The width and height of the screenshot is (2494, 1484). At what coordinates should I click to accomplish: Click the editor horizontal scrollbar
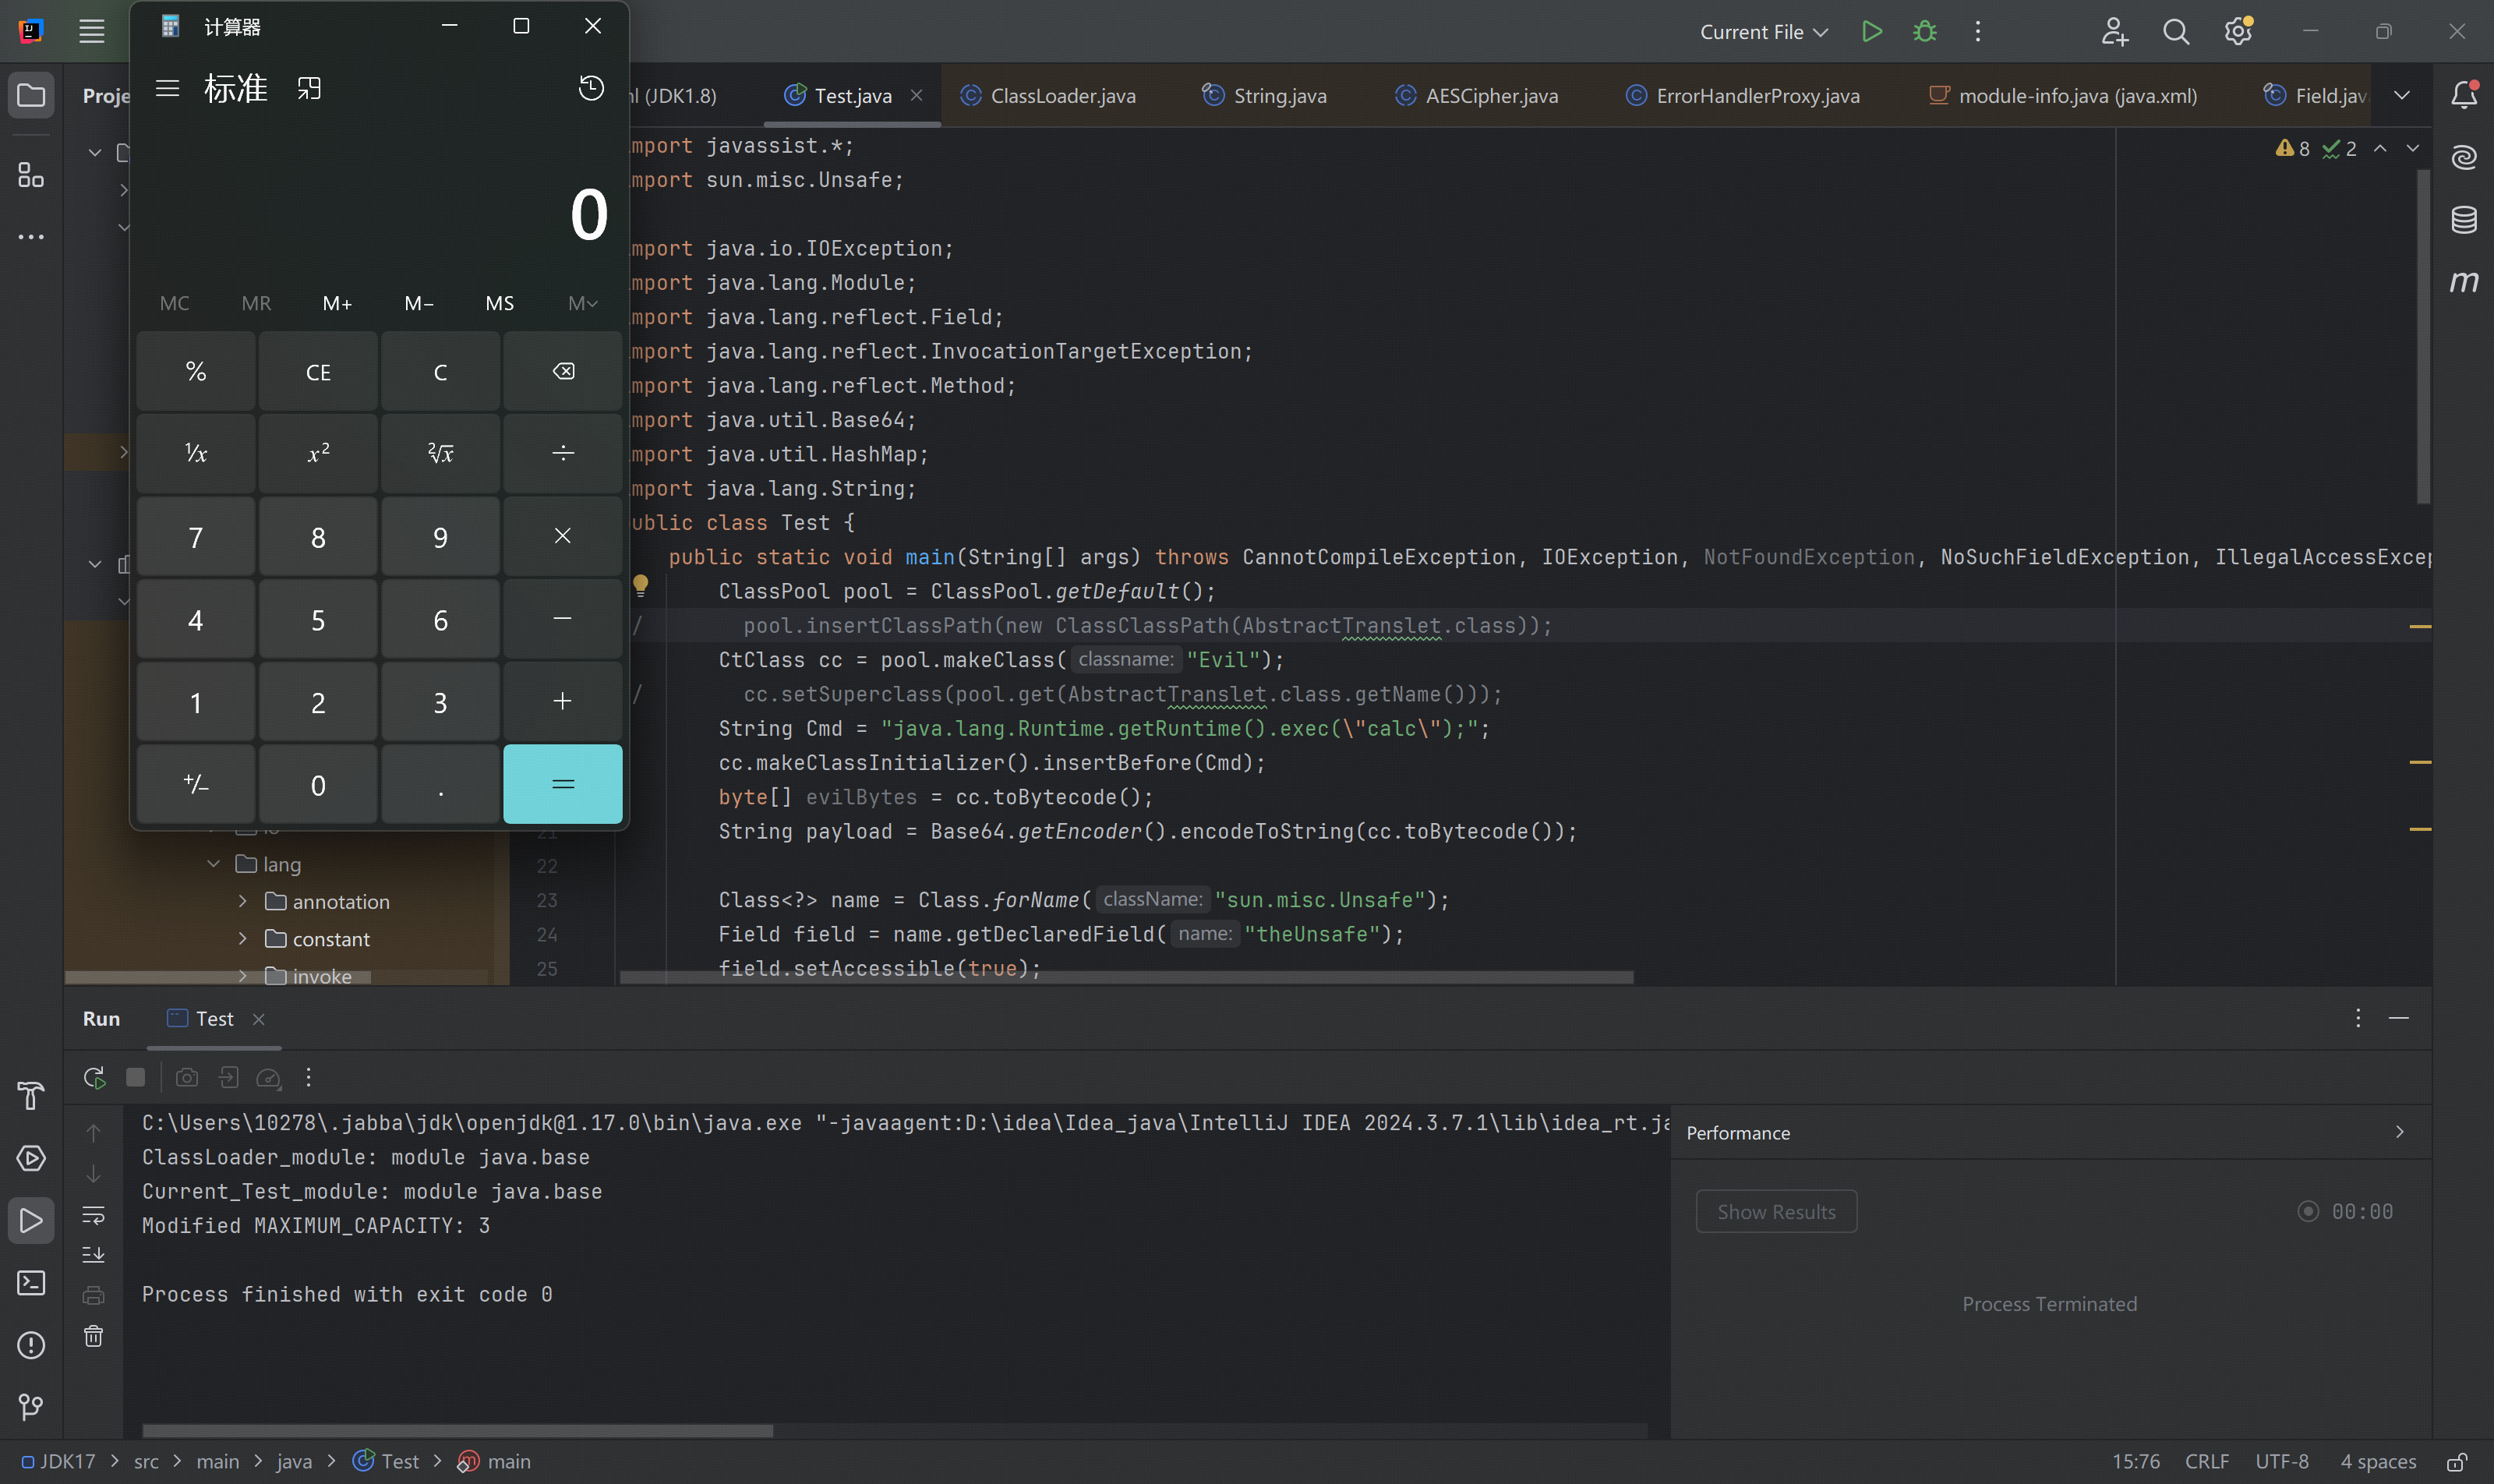[x=1126, y=977]
